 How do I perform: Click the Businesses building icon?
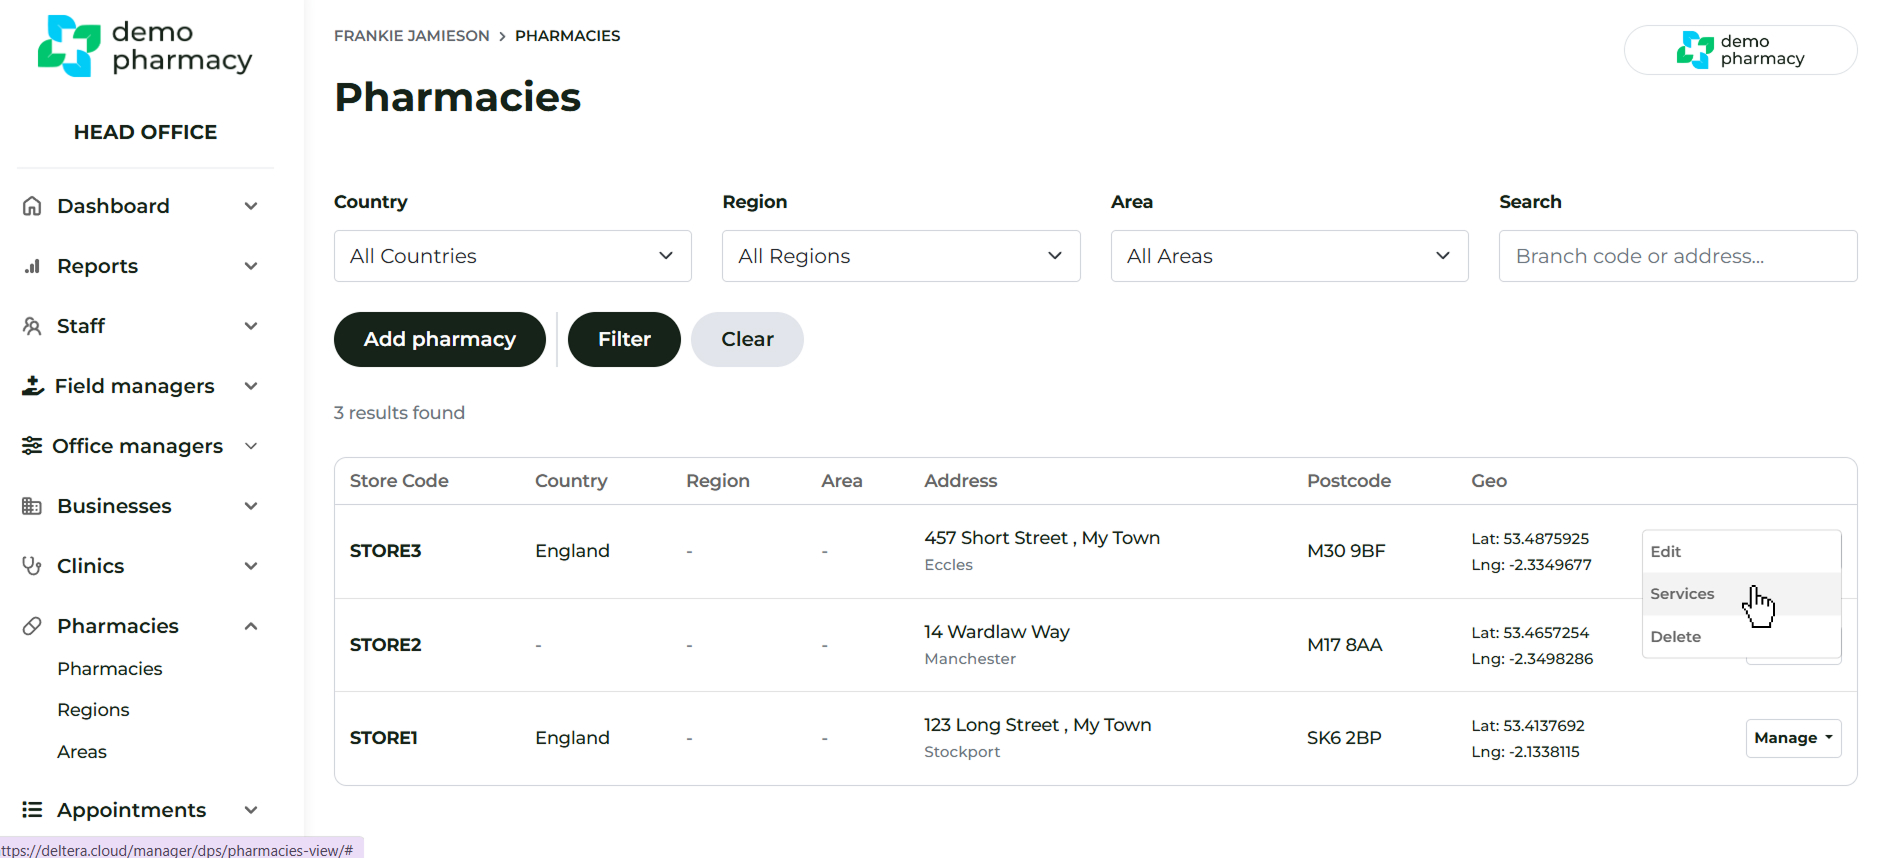click(32, 506)
